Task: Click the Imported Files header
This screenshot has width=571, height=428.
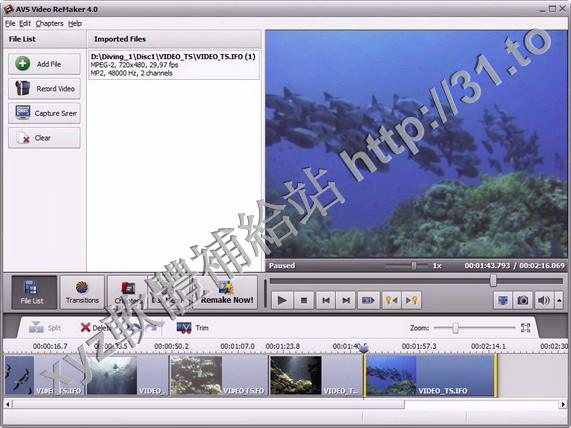Action: (120, 39)
